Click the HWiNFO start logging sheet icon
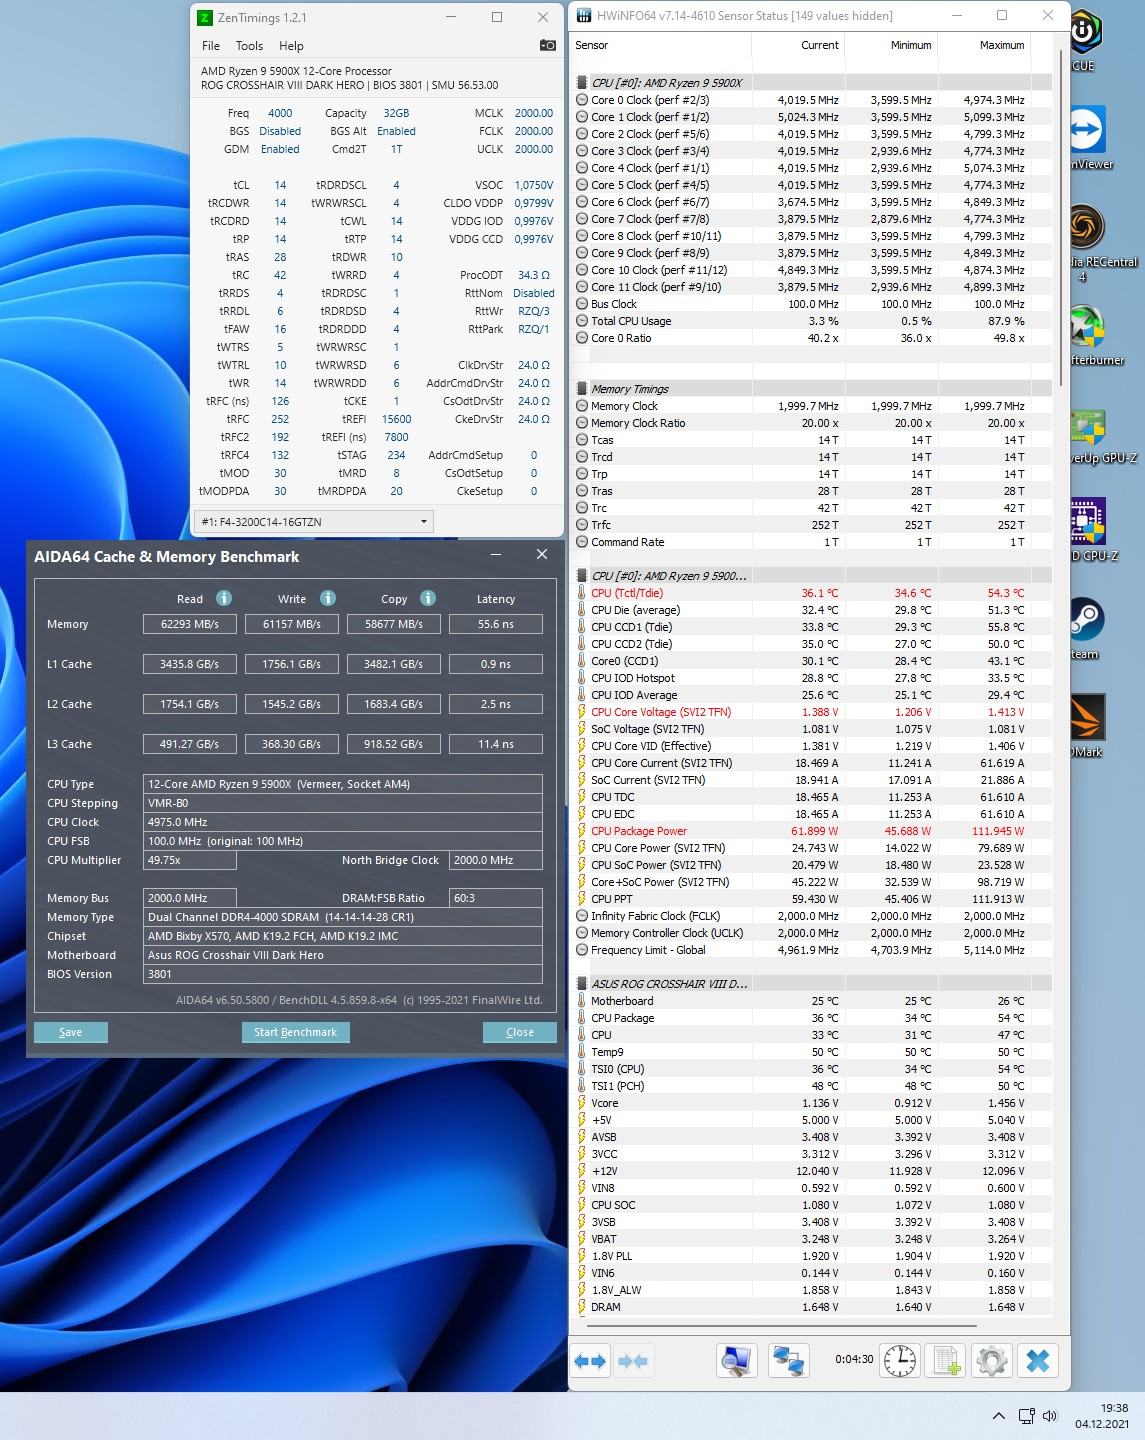 point(946,1361)
